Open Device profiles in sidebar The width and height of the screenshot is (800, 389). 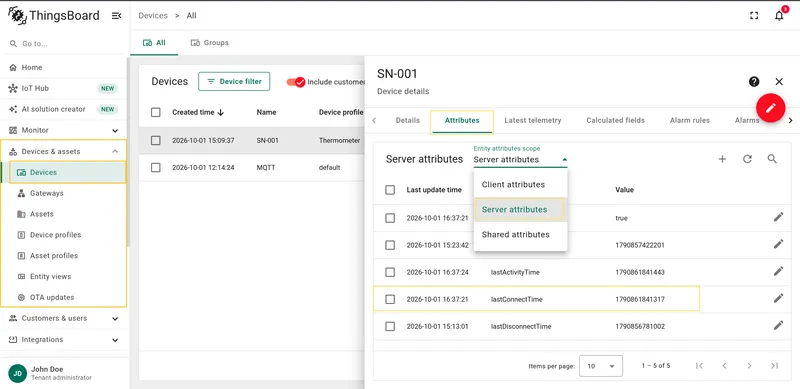(x=55, y=235)
